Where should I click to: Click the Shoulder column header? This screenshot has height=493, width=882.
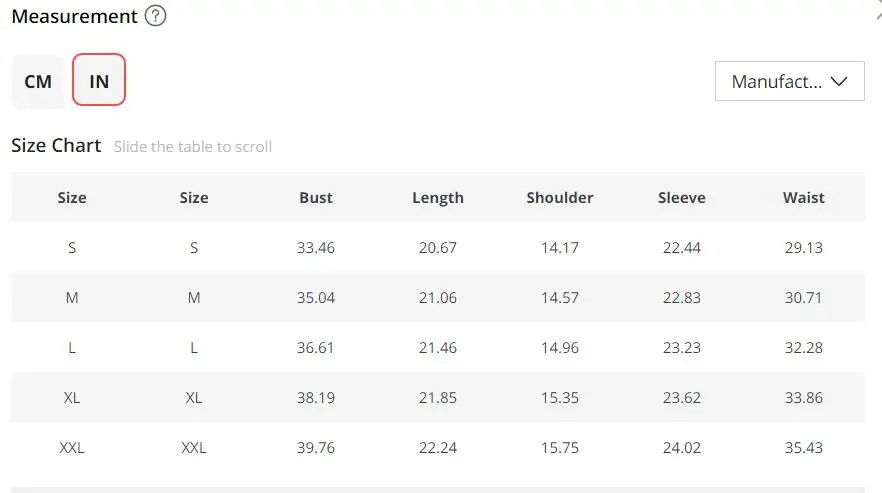[560, 198]
